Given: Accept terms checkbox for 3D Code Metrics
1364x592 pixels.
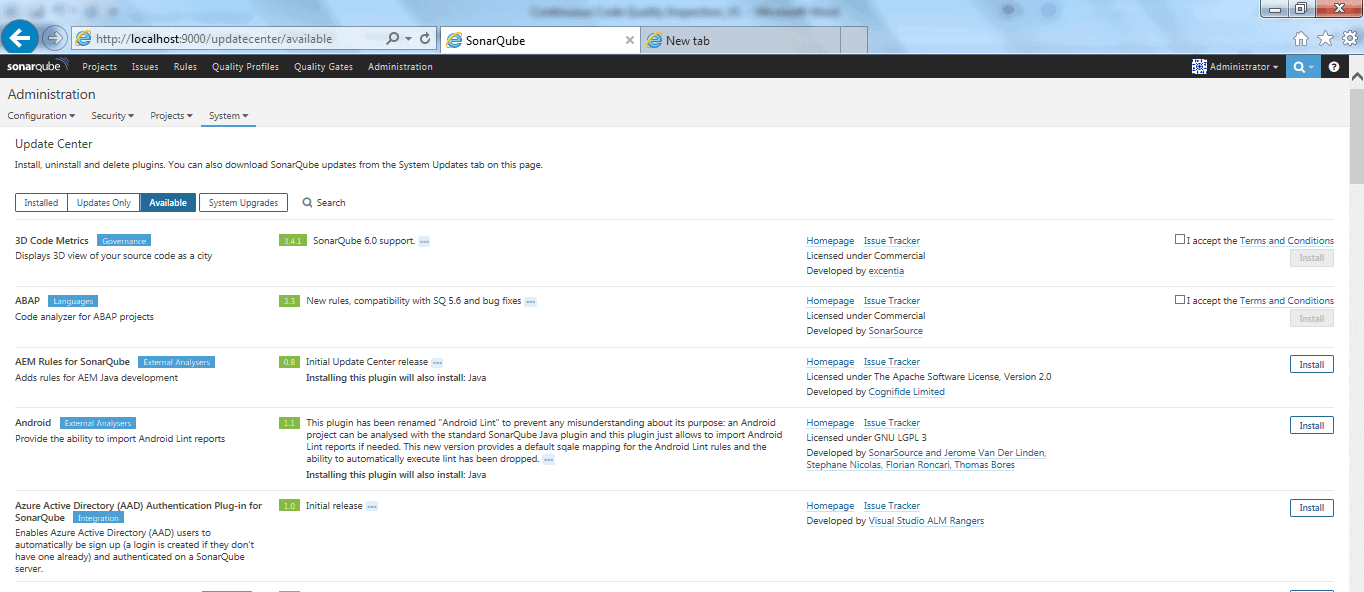Looking at the screenshot, I should point(1180,240).
